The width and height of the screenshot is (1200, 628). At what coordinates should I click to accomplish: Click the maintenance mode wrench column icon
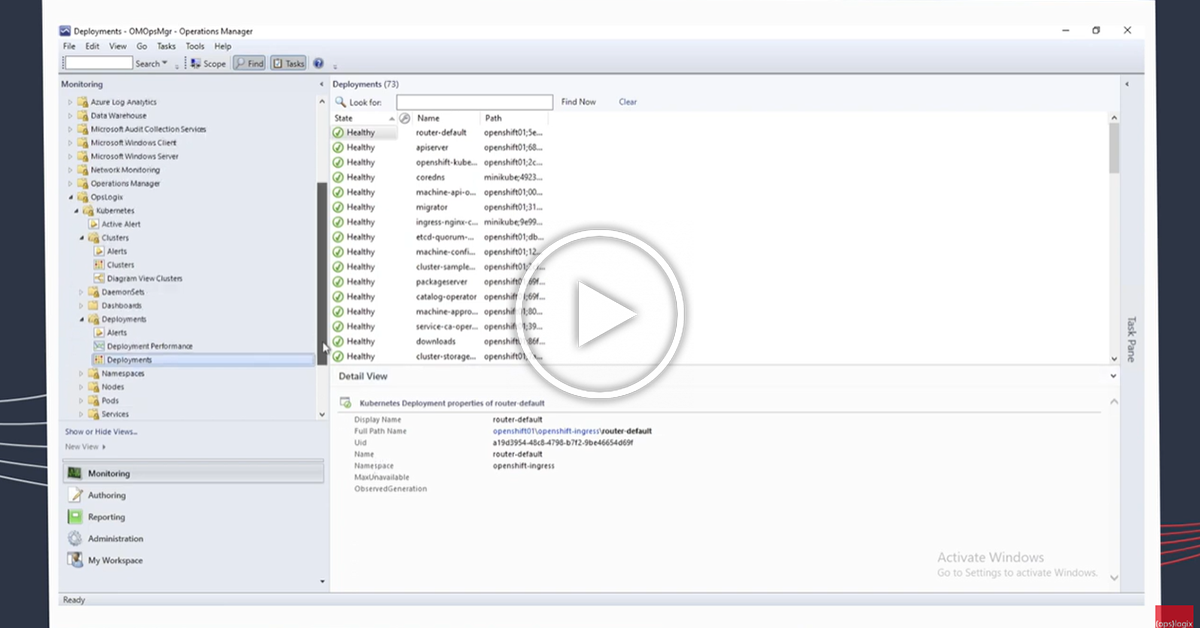[405, 118]
